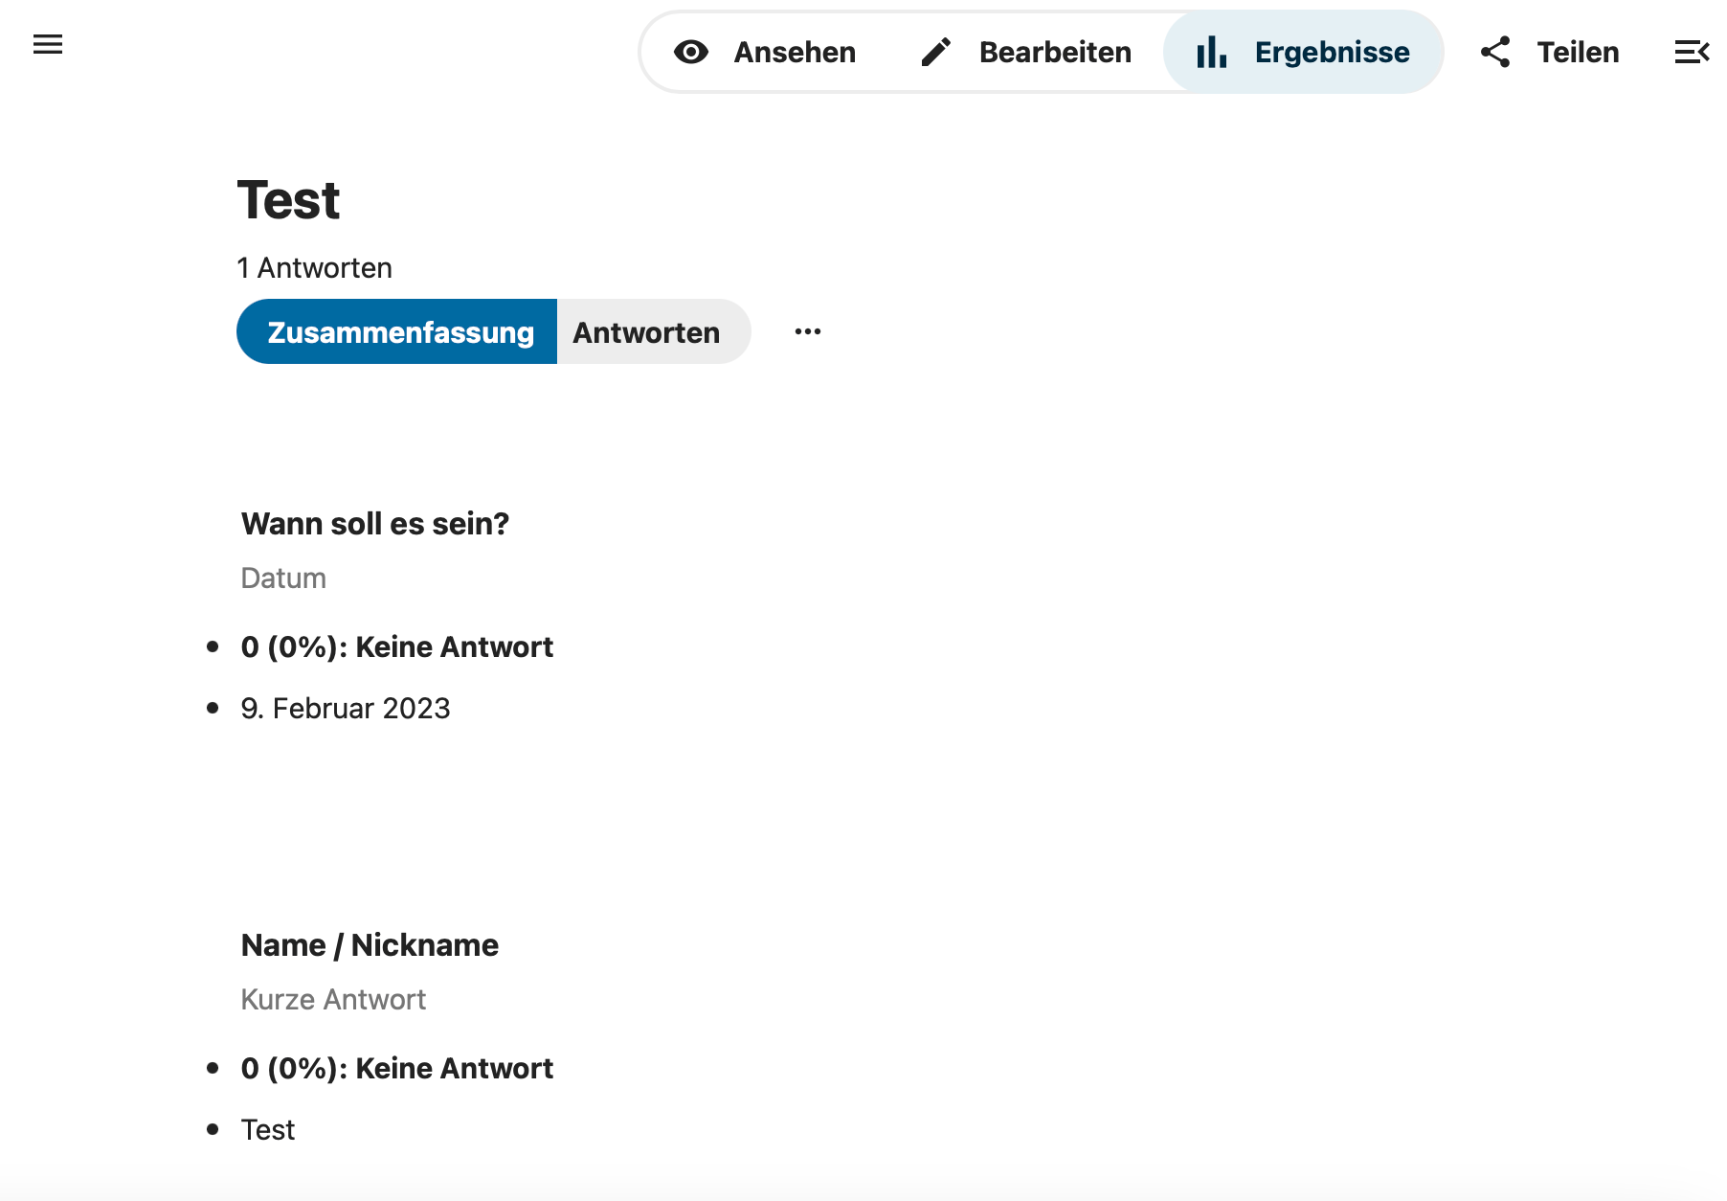Click the Teilen button label
This screenshot has width=1727, height=1201.
click(x=1577, y=52)
